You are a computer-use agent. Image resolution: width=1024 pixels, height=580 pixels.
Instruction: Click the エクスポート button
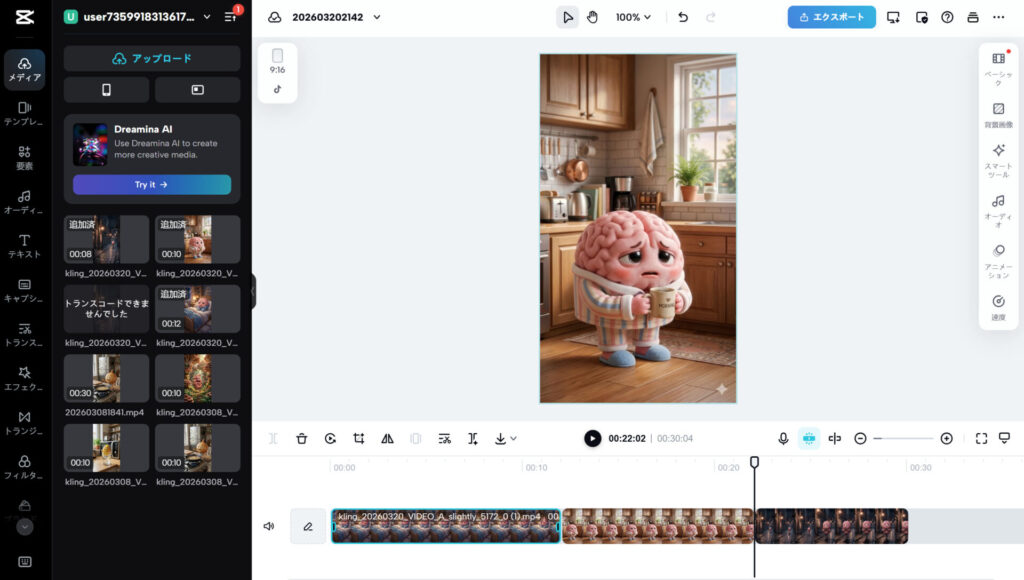point(831,17)
